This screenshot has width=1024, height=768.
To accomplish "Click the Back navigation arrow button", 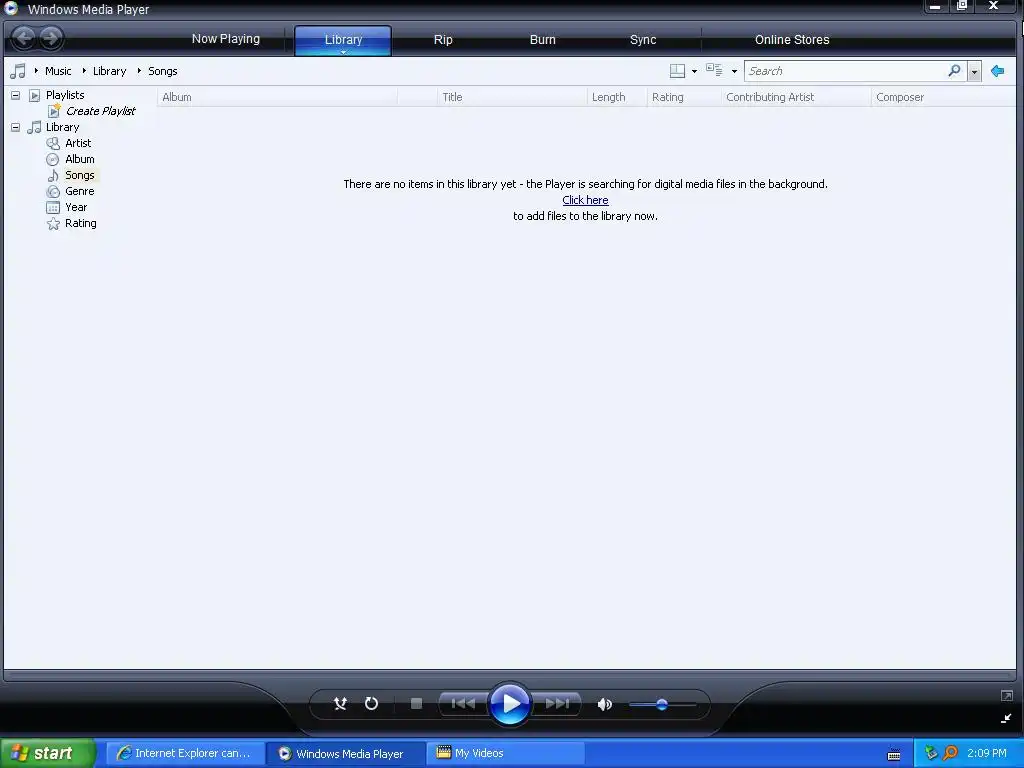I will [24, 38].
